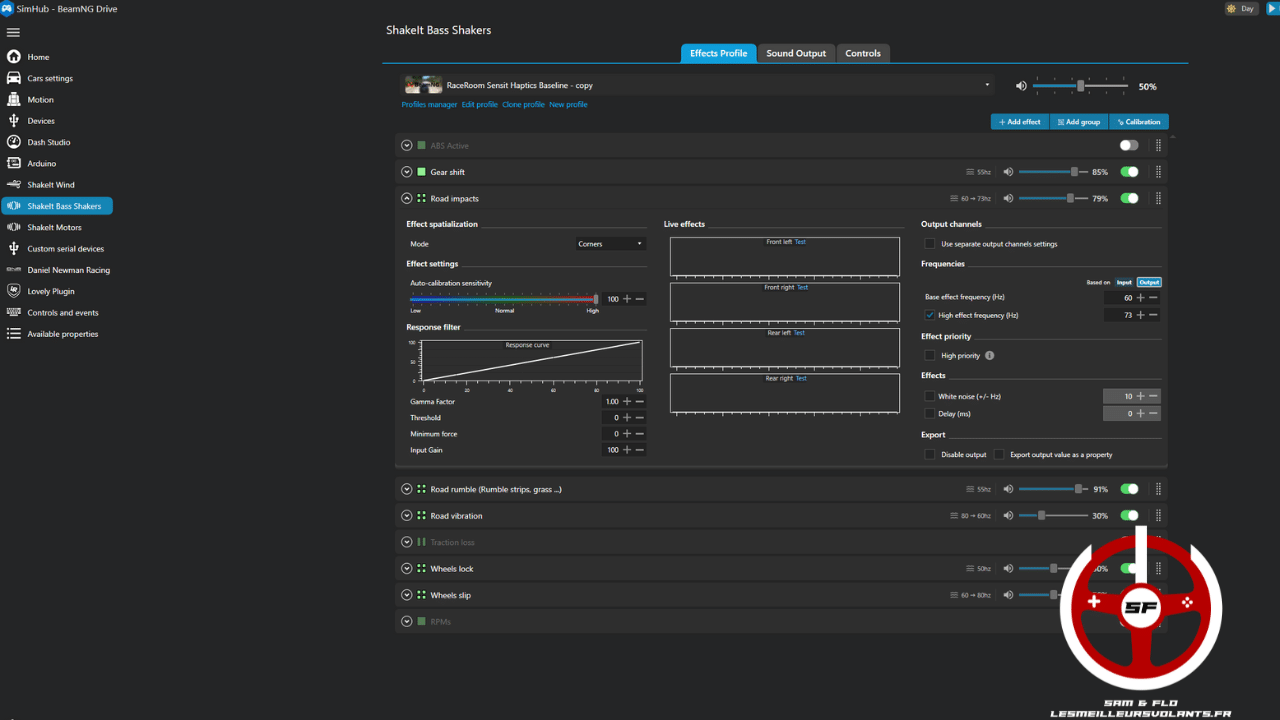Open Cars settings via car icon
1280x720 pixels.
(14, 78)
